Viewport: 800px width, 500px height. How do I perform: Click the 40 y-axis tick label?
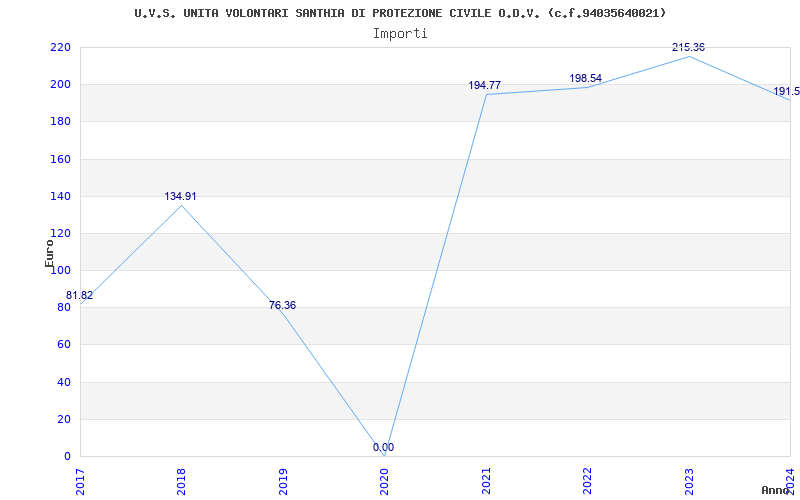[x=64, y=382]
